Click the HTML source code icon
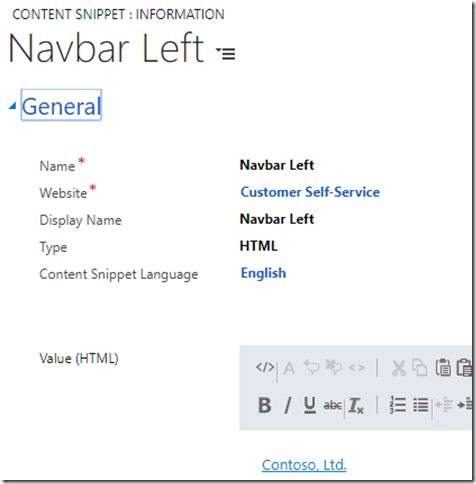Viewport: 476px width, 484px height. click(x=265, y=368)
